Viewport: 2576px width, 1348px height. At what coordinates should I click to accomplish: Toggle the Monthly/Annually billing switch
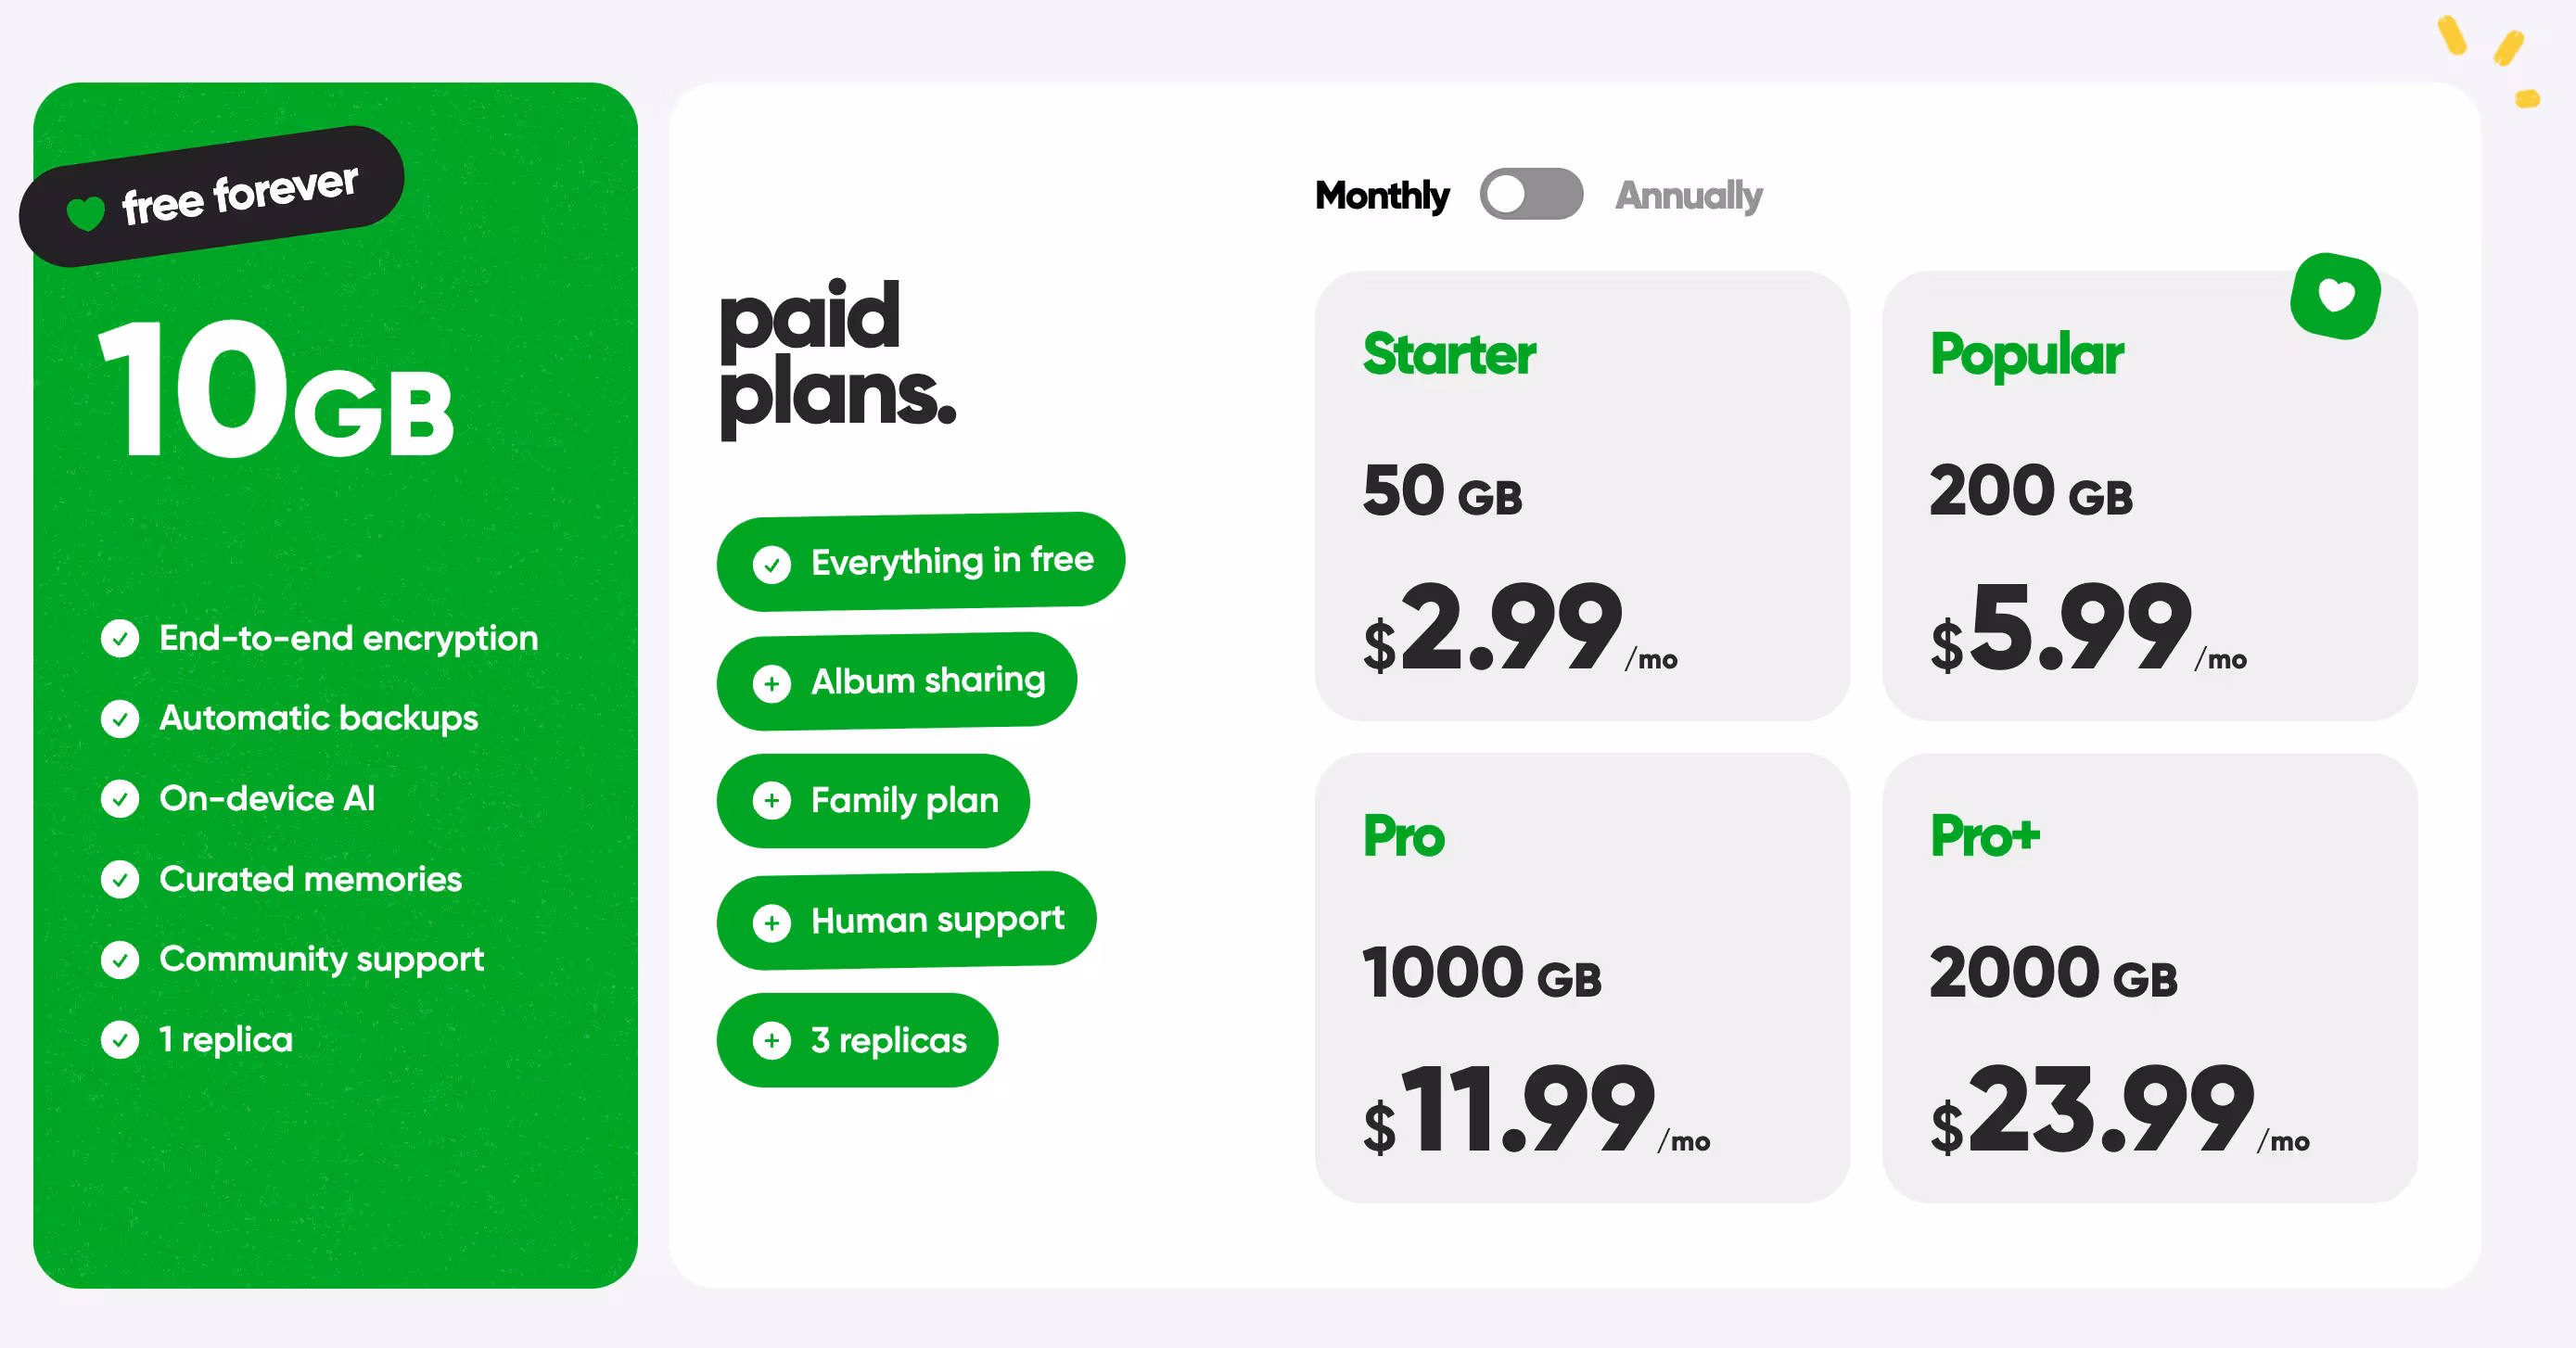pos(1531,194)
